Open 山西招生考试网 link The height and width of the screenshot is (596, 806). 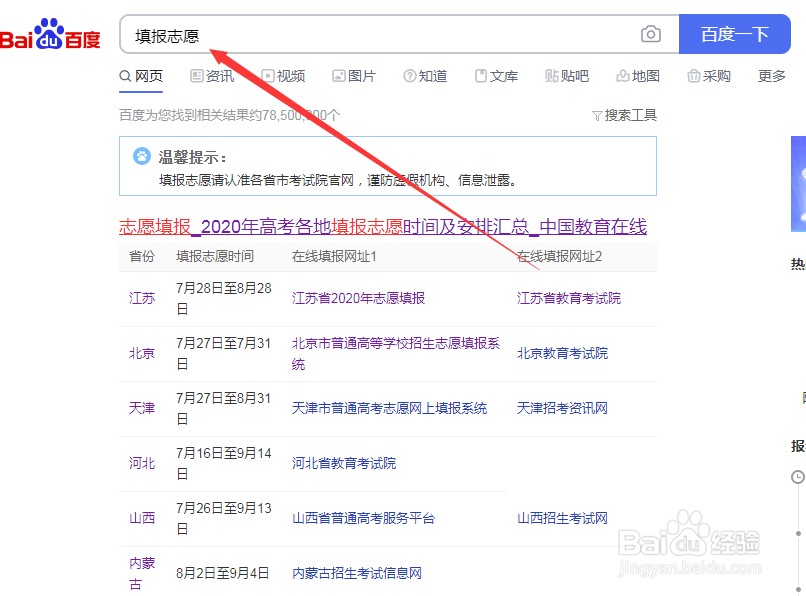click(562, 518)
